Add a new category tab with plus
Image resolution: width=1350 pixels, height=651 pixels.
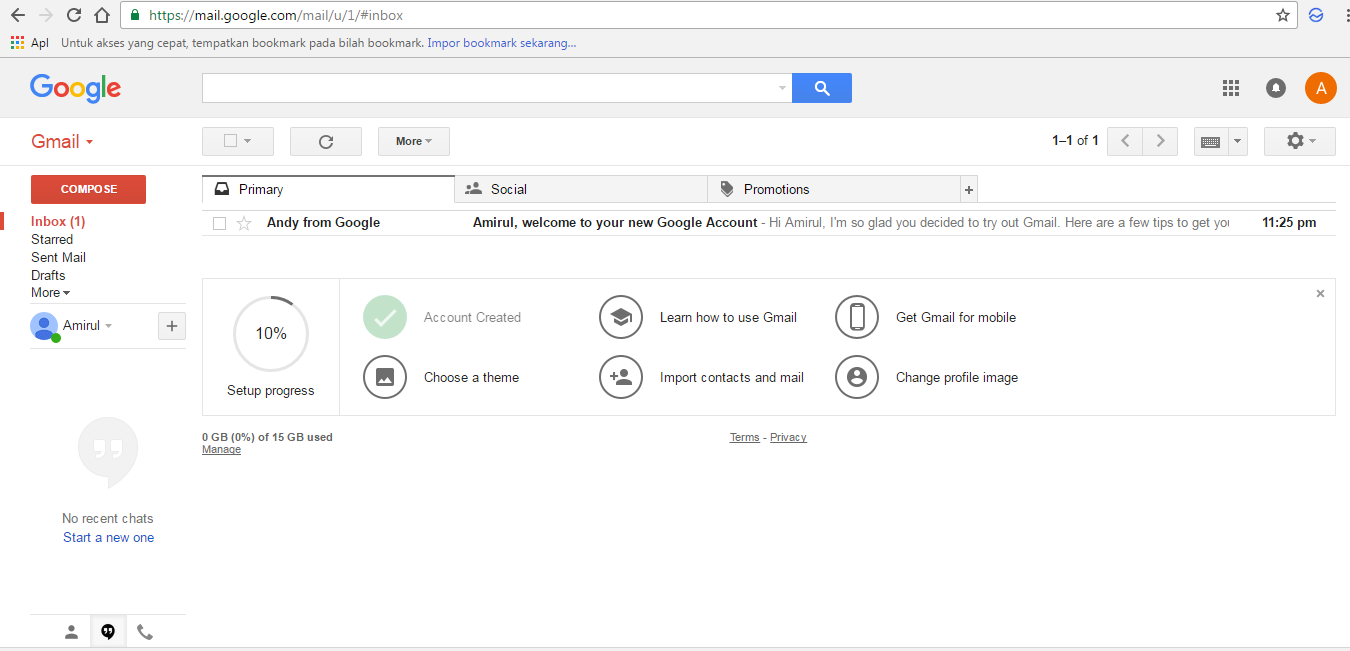968,189
